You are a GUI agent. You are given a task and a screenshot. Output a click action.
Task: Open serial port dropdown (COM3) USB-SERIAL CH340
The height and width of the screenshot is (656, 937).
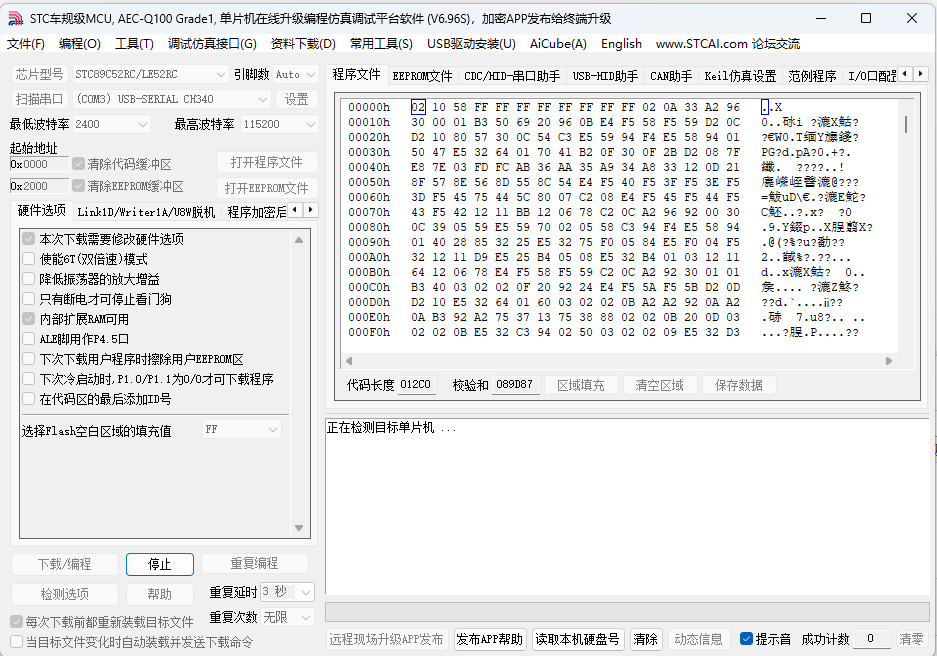pyautogui.click(x=172, y=99)
